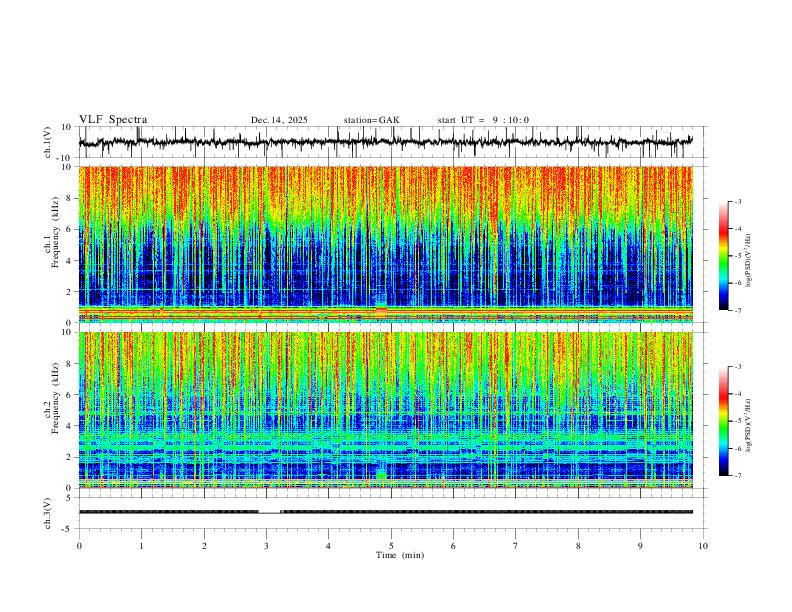Click the red burst near minute 4.8 in ch.1 spectrogram
Image resolution: width=792 pixels, height=612 pixels.
pyautogui.click(x=381, y=311)
